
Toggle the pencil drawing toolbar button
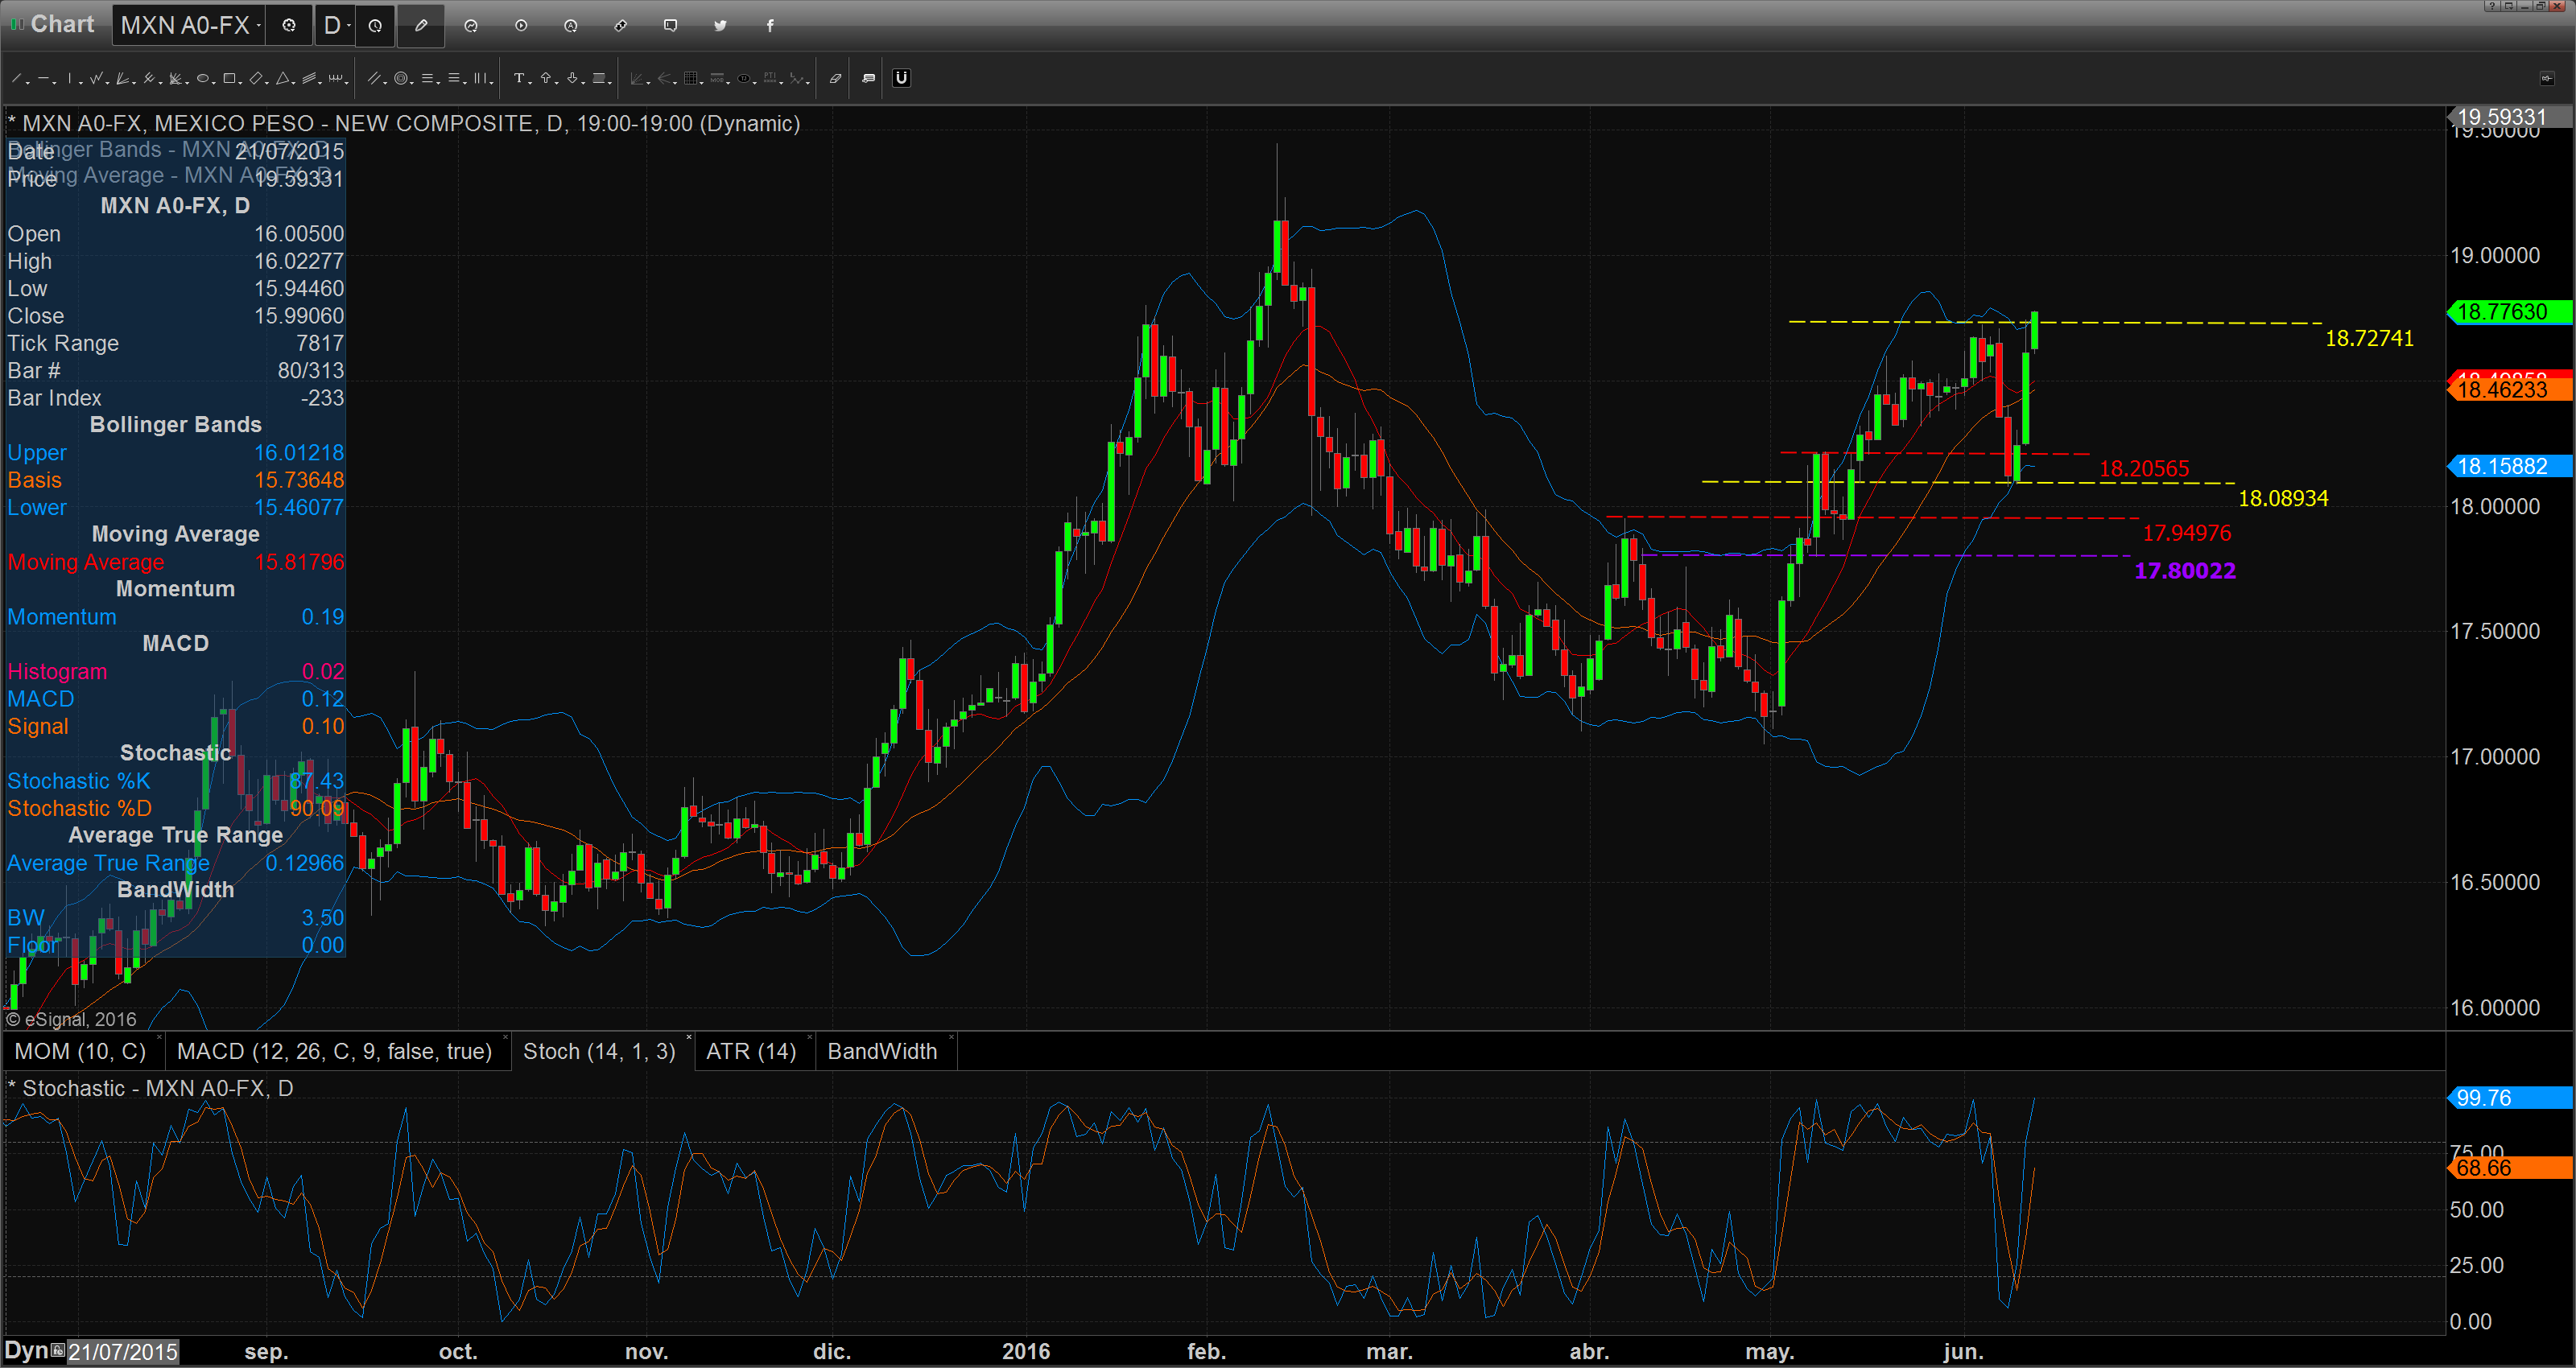[421, 25]
